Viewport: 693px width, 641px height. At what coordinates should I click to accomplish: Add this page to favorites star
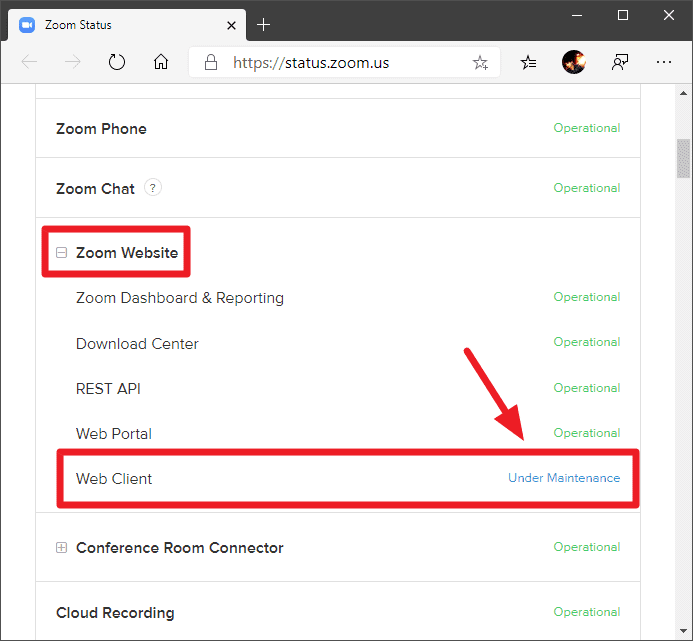(480, 62)
